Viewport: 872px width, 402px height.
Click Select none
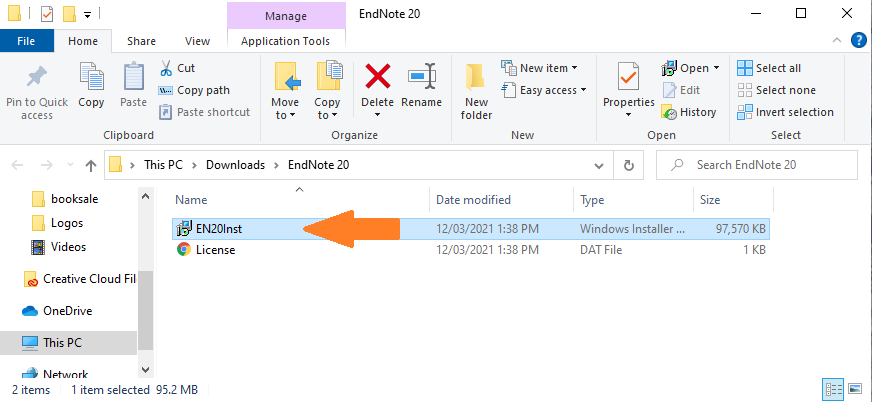[776, 90]
